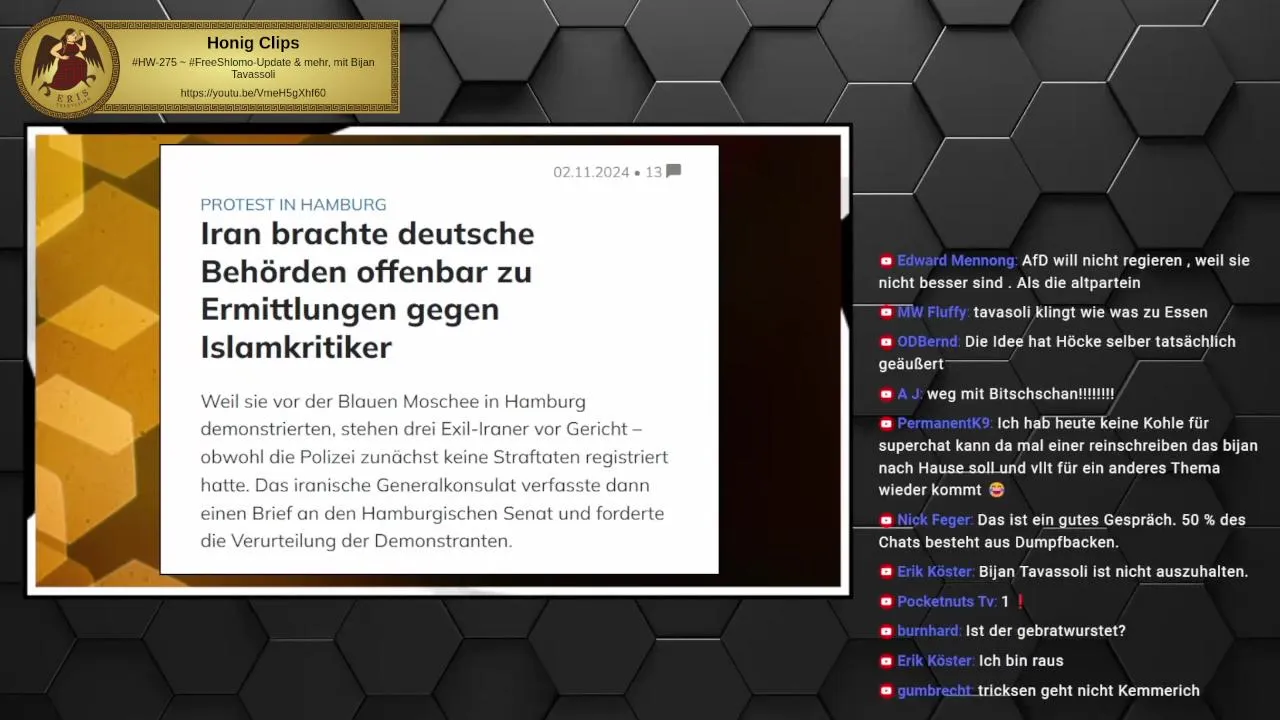
Task: Click the PROTEST IN HAMBURG category label
Action: [x=293, y=205]
